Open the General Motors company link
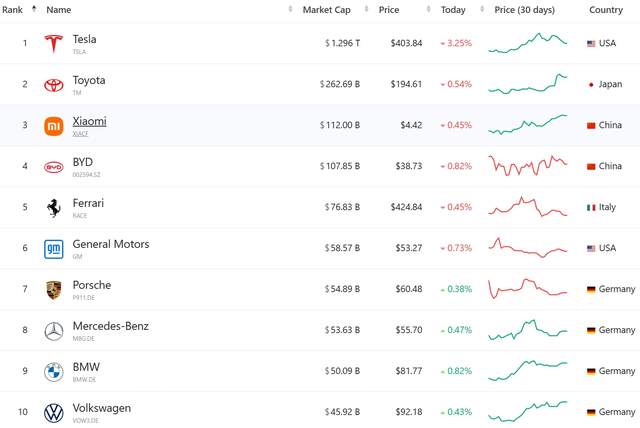The height and width of the screenshot is (428, 640). (111, 244)
